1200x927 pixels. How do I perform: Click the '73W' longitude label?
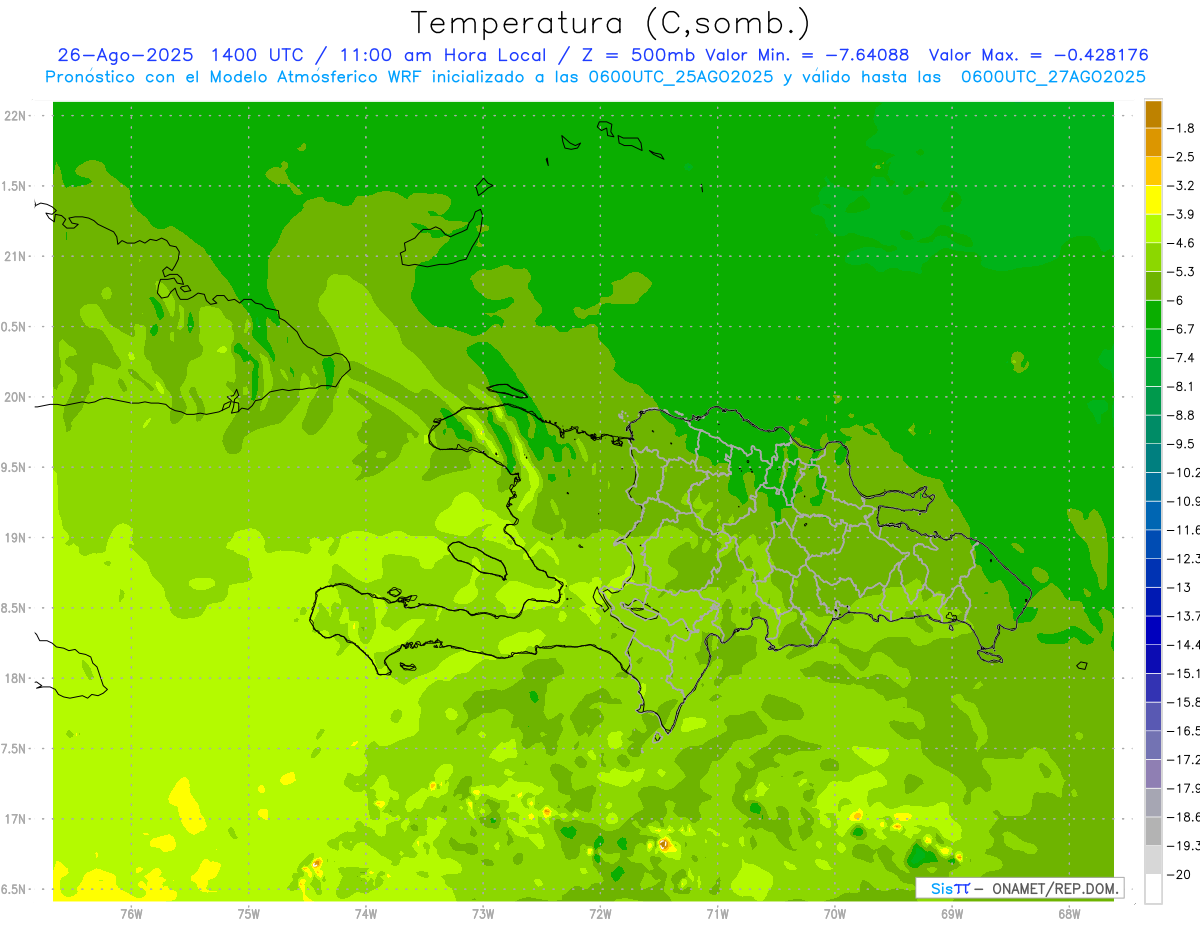[483, 914]
